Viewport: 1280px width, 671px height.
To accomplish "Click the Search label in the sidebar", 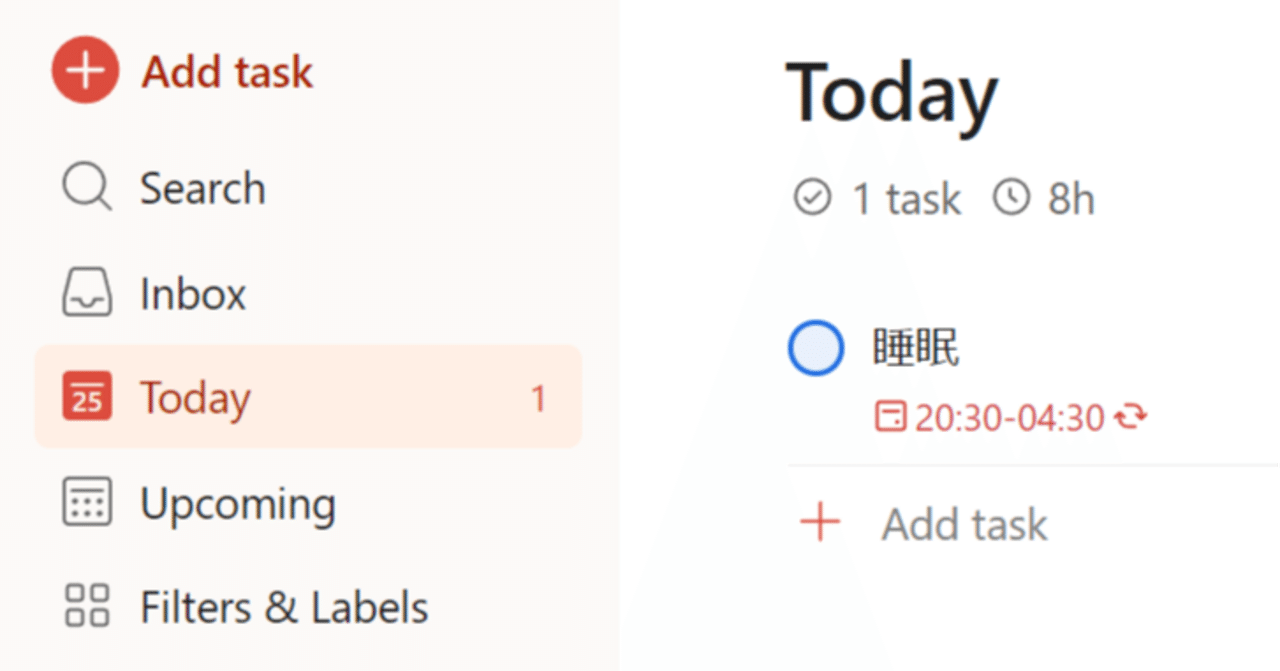I will pyautogui.click(x=202, y=188).
